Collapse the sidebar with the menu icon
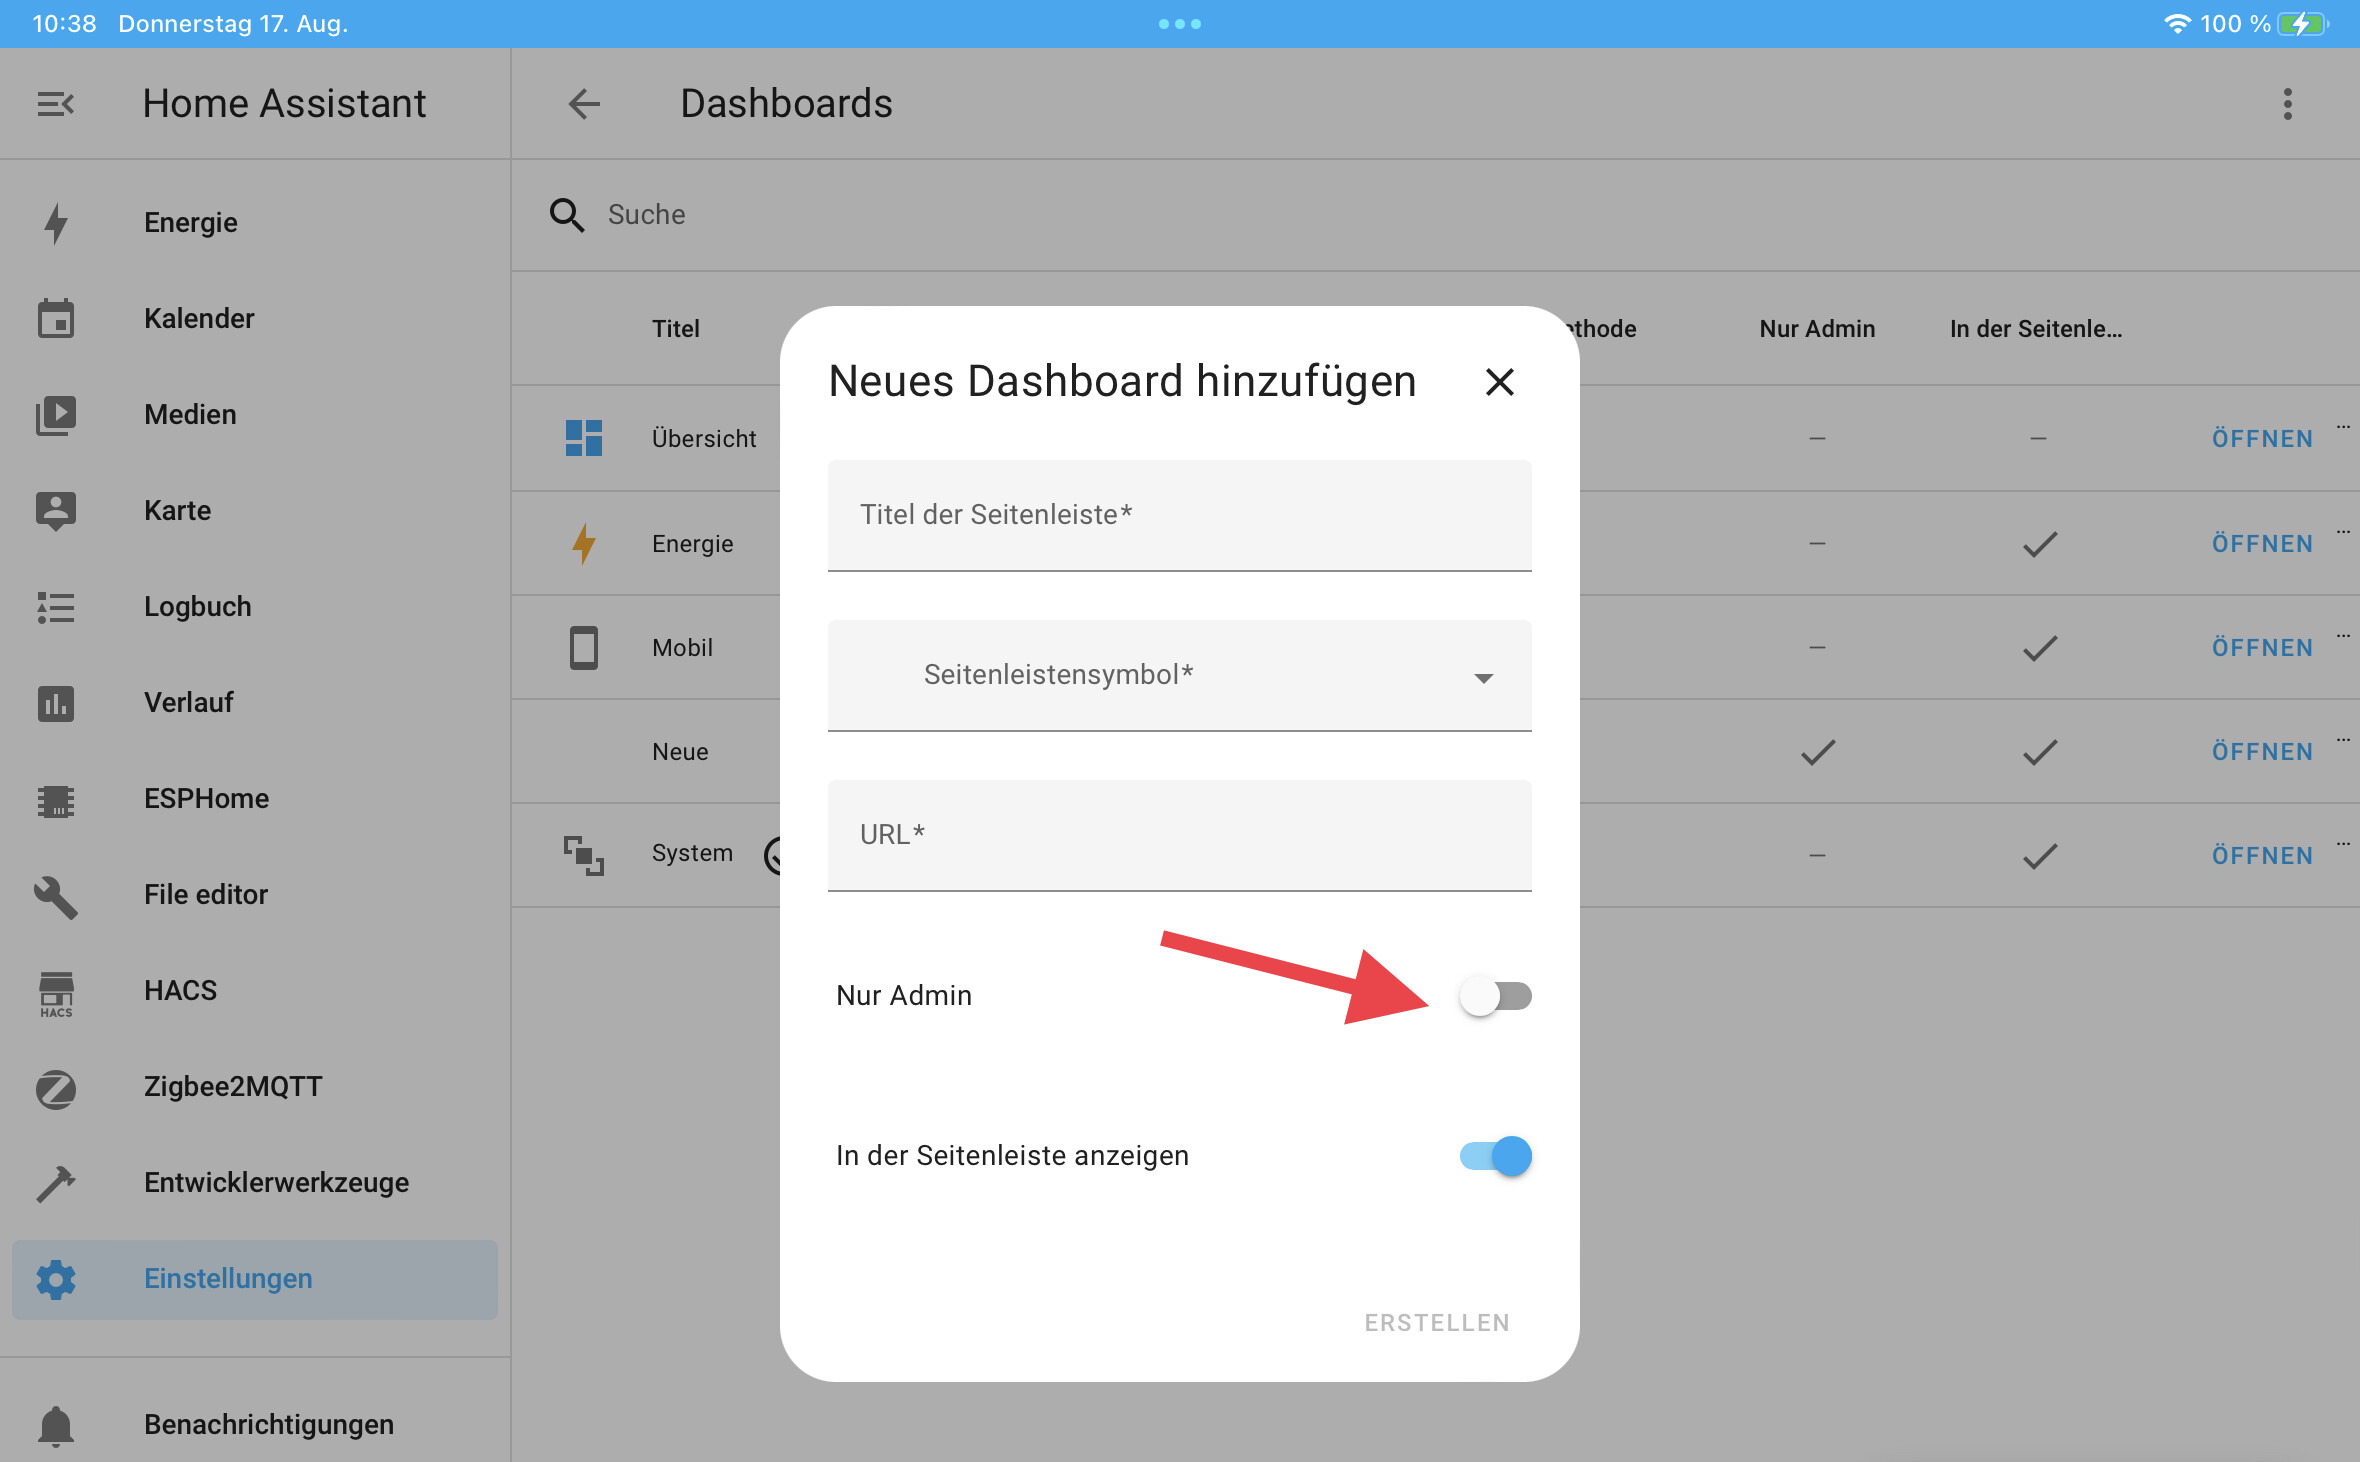This screenshot has width=2360, height=1462. pos(56,103)
